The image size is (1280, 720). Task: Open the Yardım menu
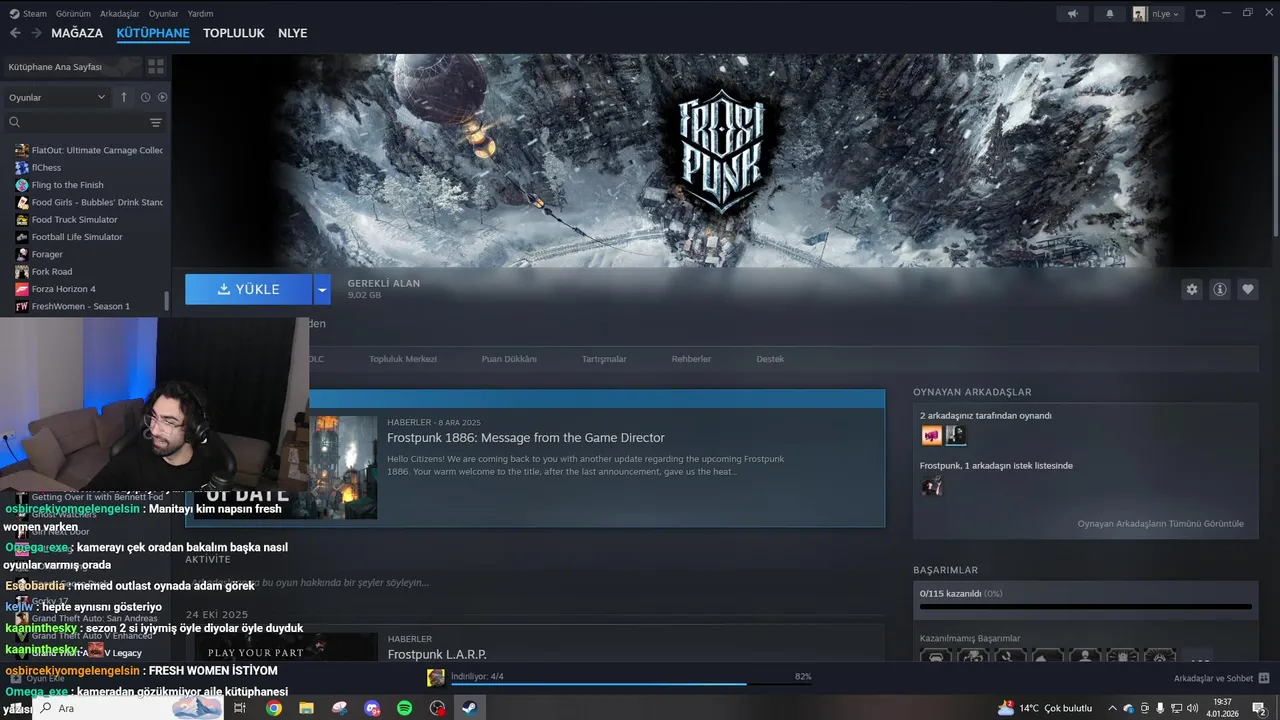(201, 14)
